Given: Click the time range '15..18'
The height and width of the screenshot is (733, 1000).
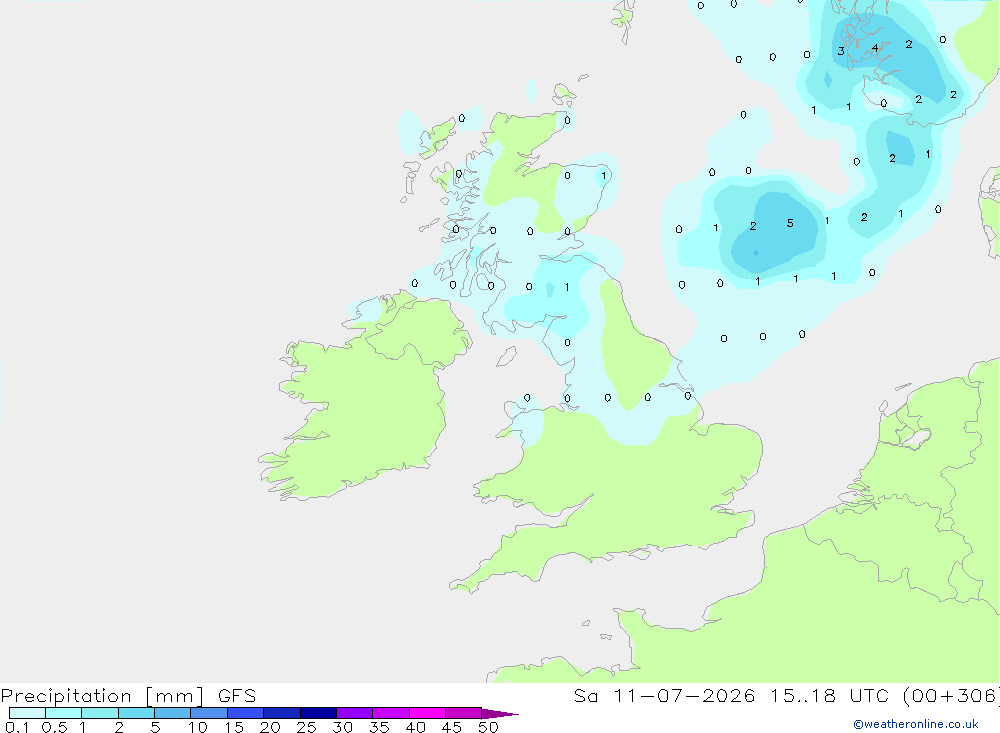Looking at the screenshot, I should point(802,695).
